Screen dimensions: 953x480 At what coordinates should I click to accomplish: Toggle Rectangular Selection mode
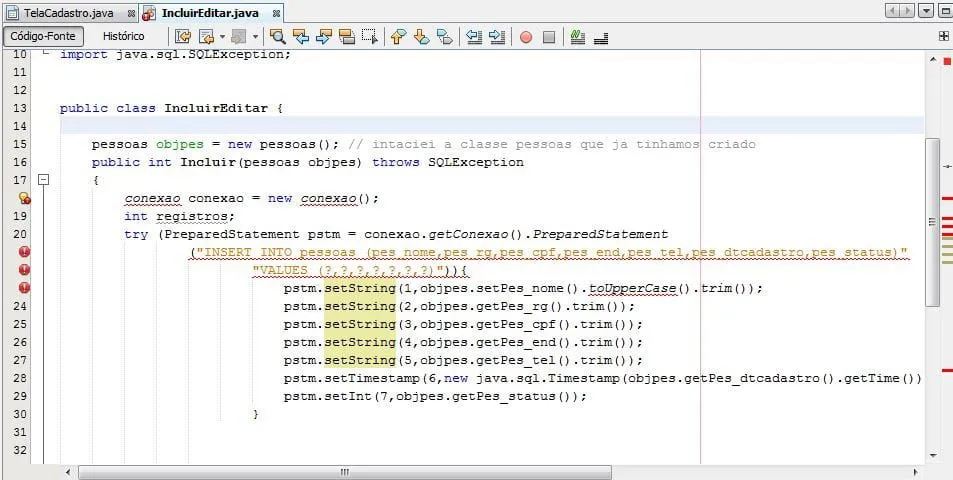point(369,37)
